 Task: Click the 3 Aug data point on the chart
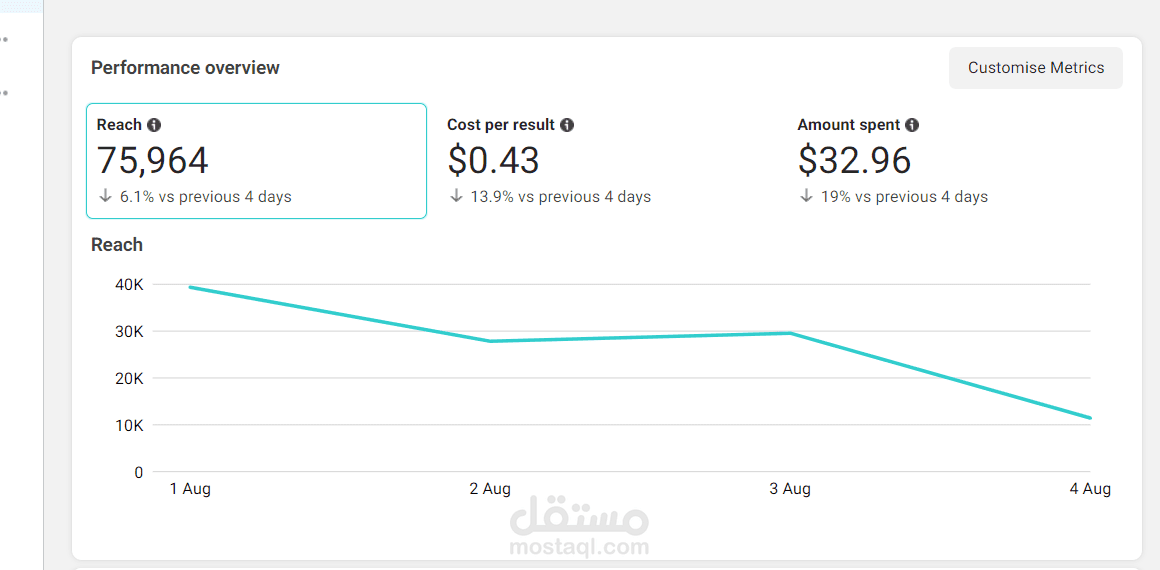[x=791, y=333]
